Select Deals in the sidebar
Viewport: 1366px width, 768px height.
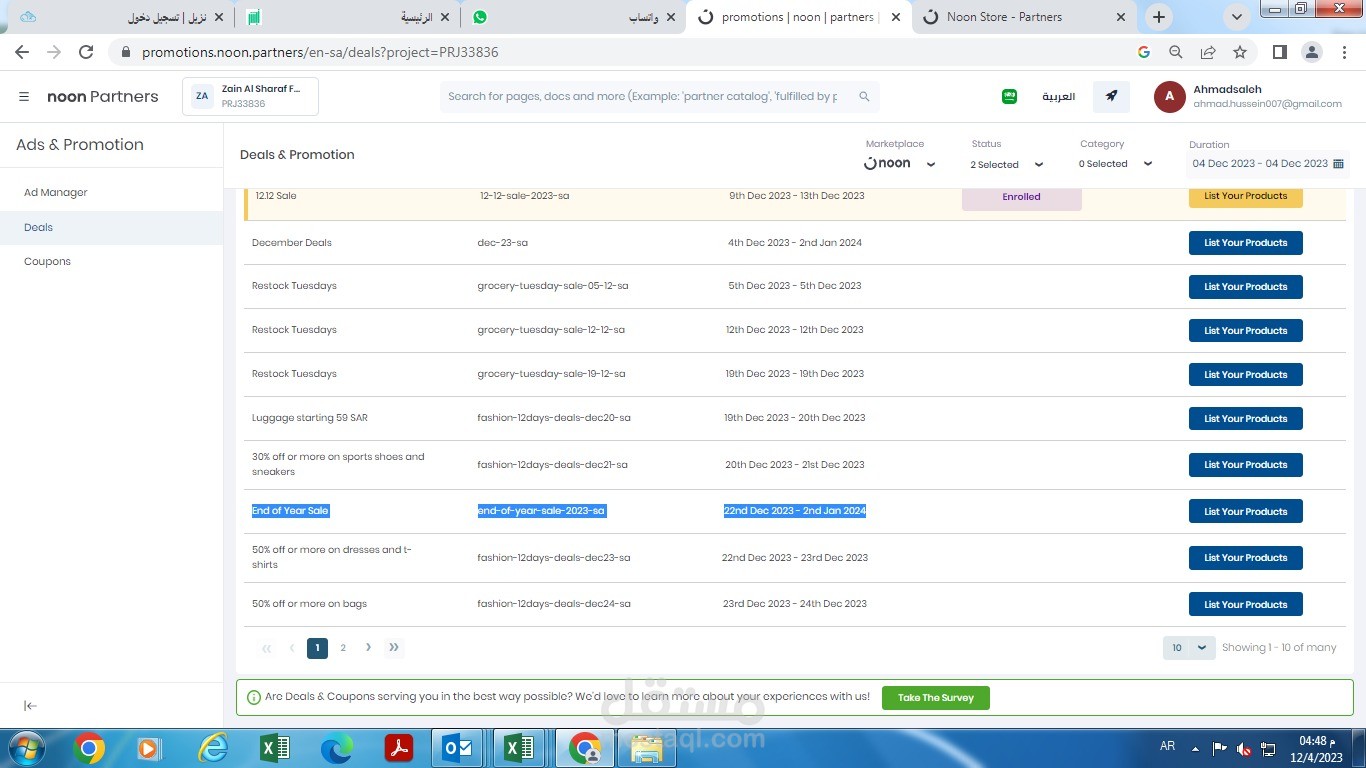click(x=111, y=227)
